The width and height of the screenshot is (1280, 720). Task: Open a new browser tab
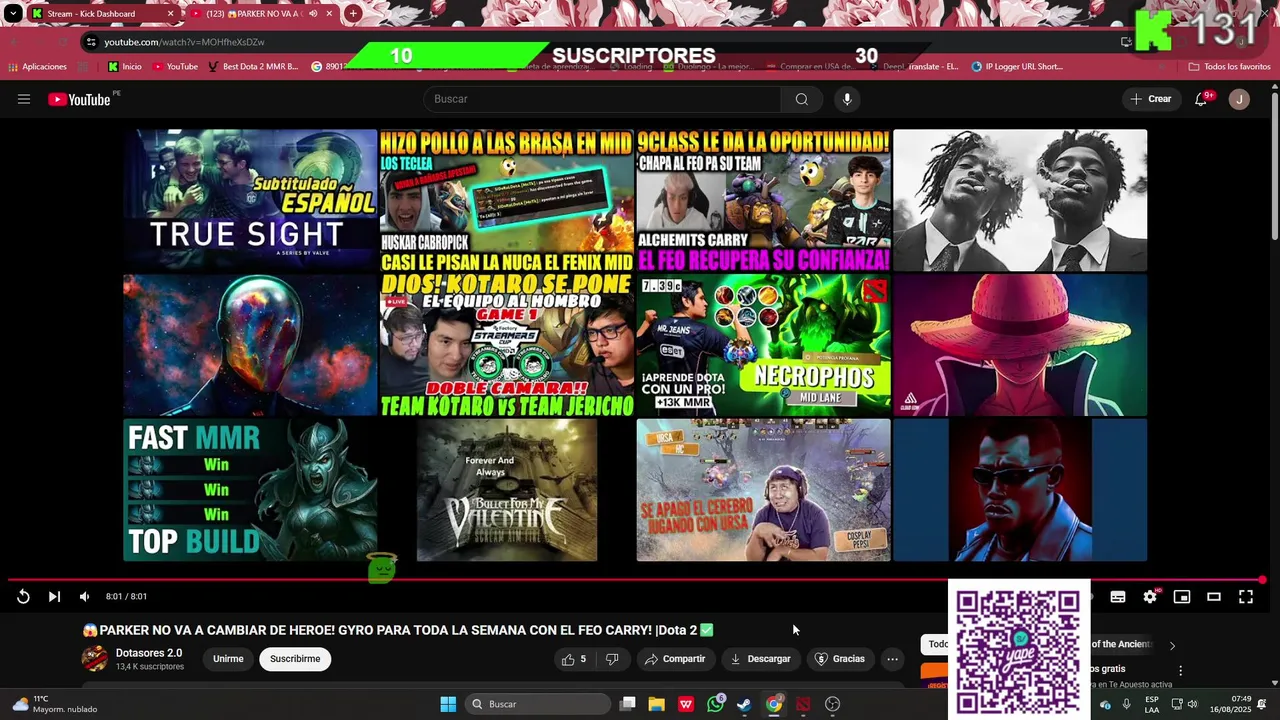(353, 14)
